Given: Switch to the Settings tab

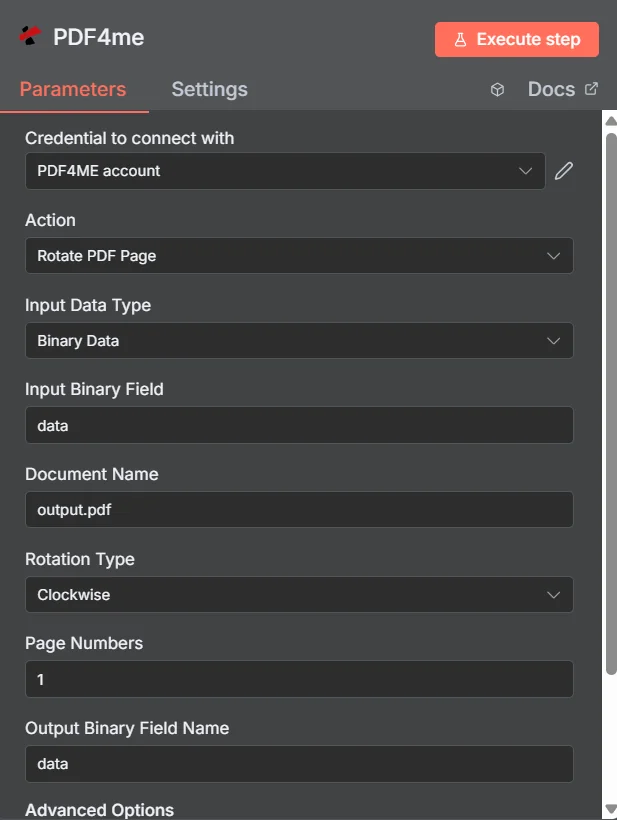Looking at the screenshot, I should click(x=209, y=89).
